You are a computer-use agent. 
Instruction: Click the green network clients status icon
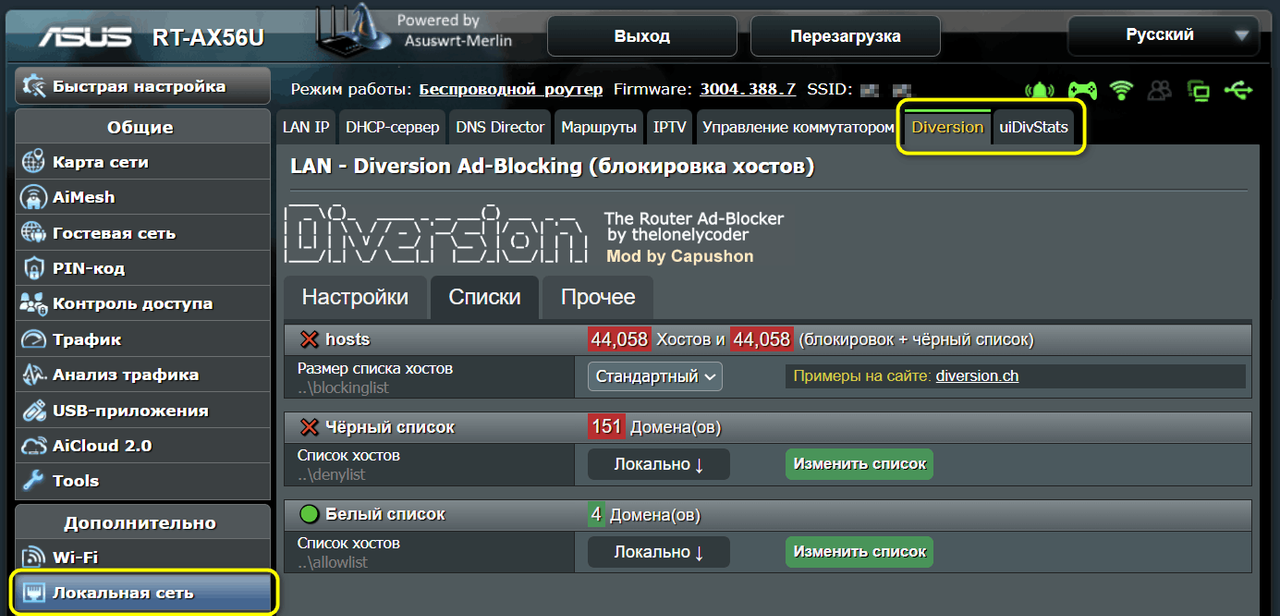tap(1198, 90)
